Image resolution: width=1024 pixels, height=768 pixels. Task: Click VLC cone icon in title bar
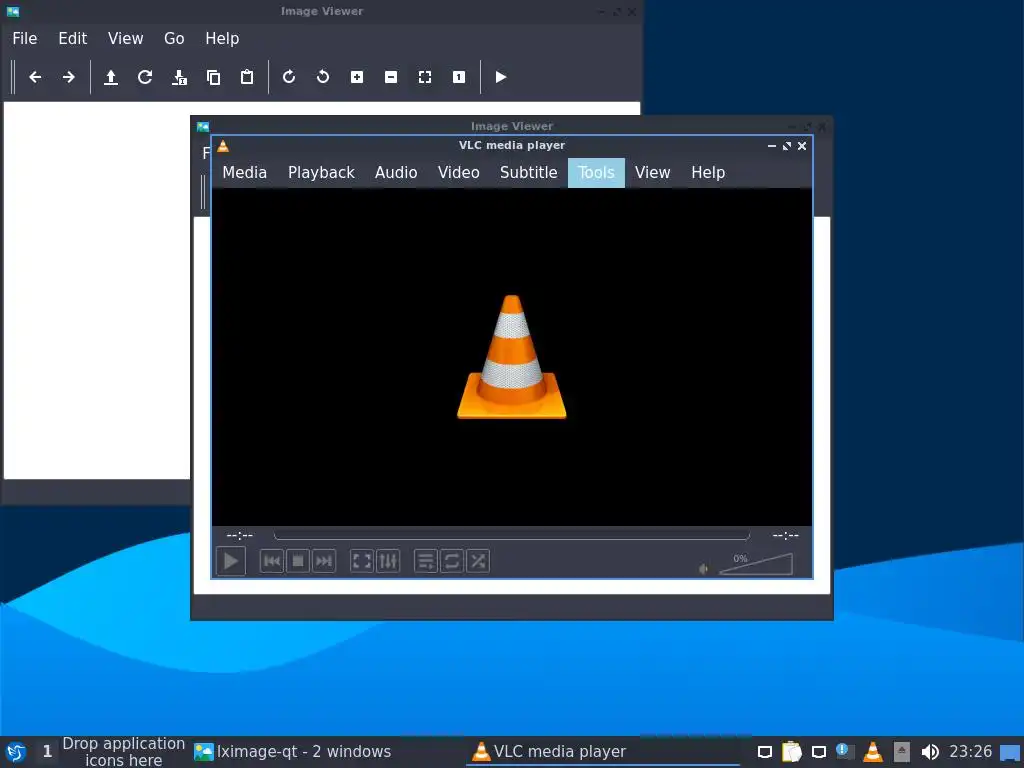tap(223, 146)
